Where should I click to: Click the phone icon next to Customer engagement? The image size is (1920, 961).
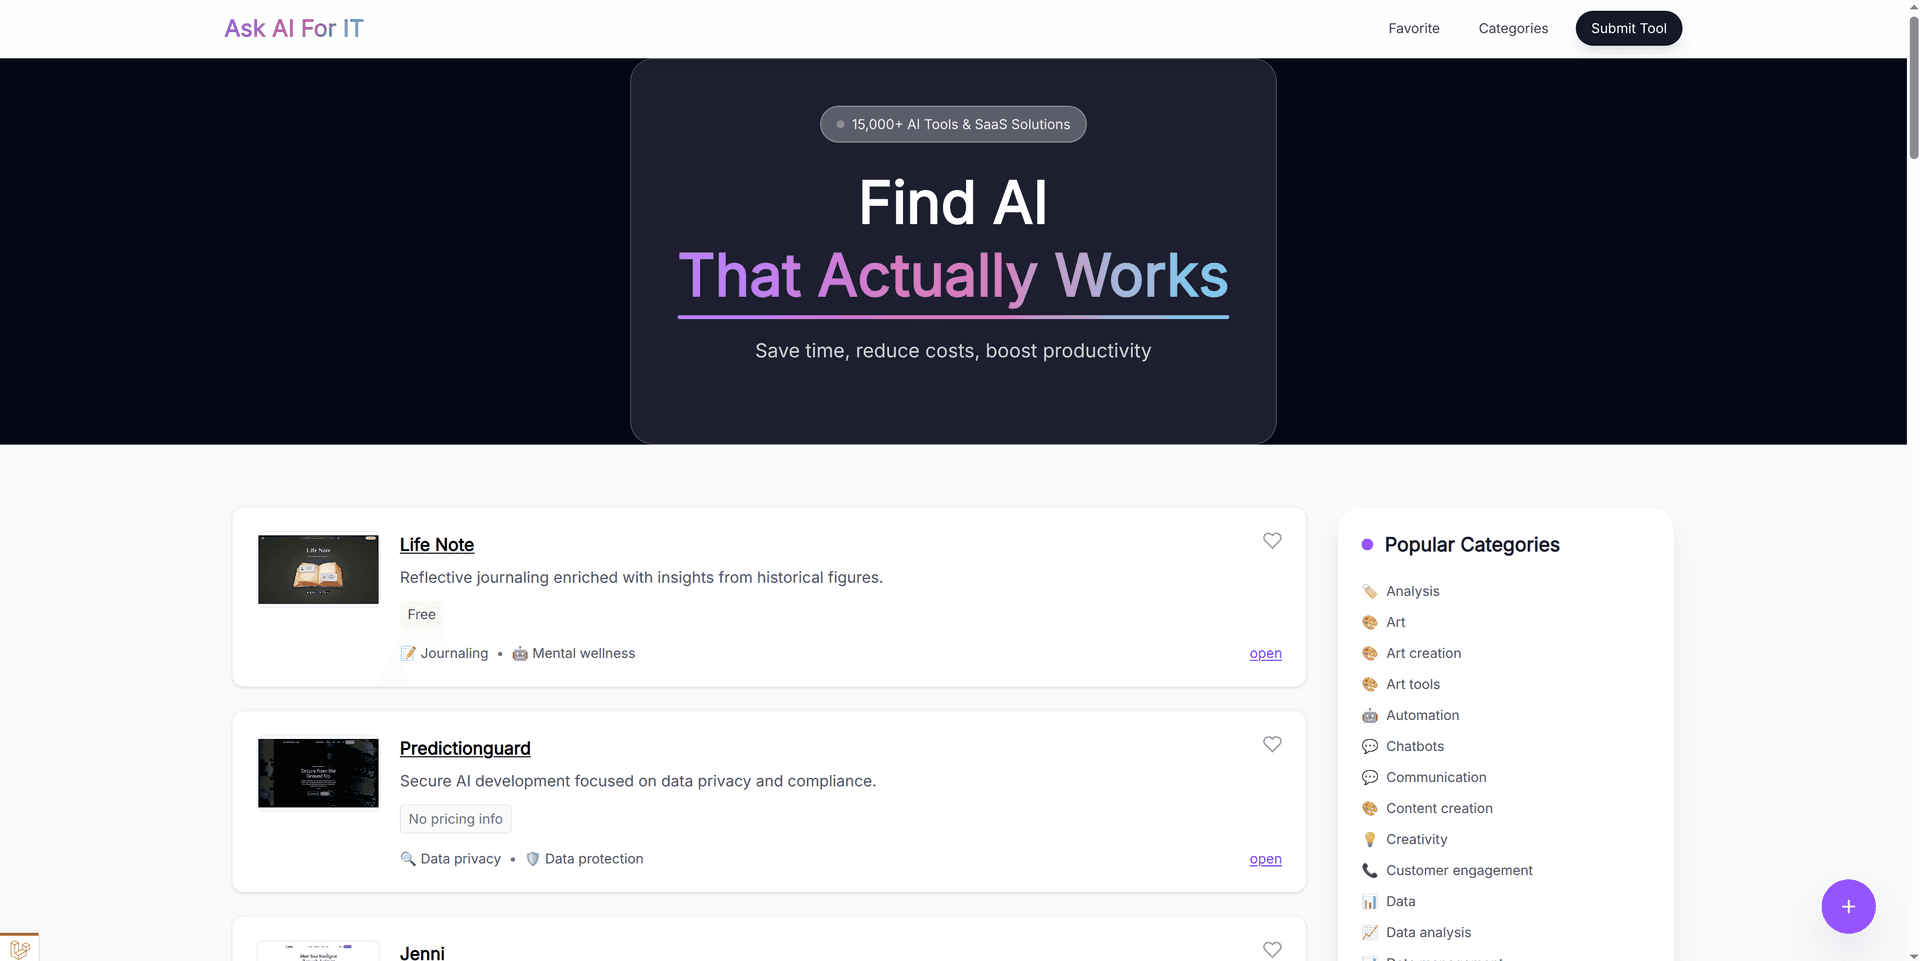1369,870
